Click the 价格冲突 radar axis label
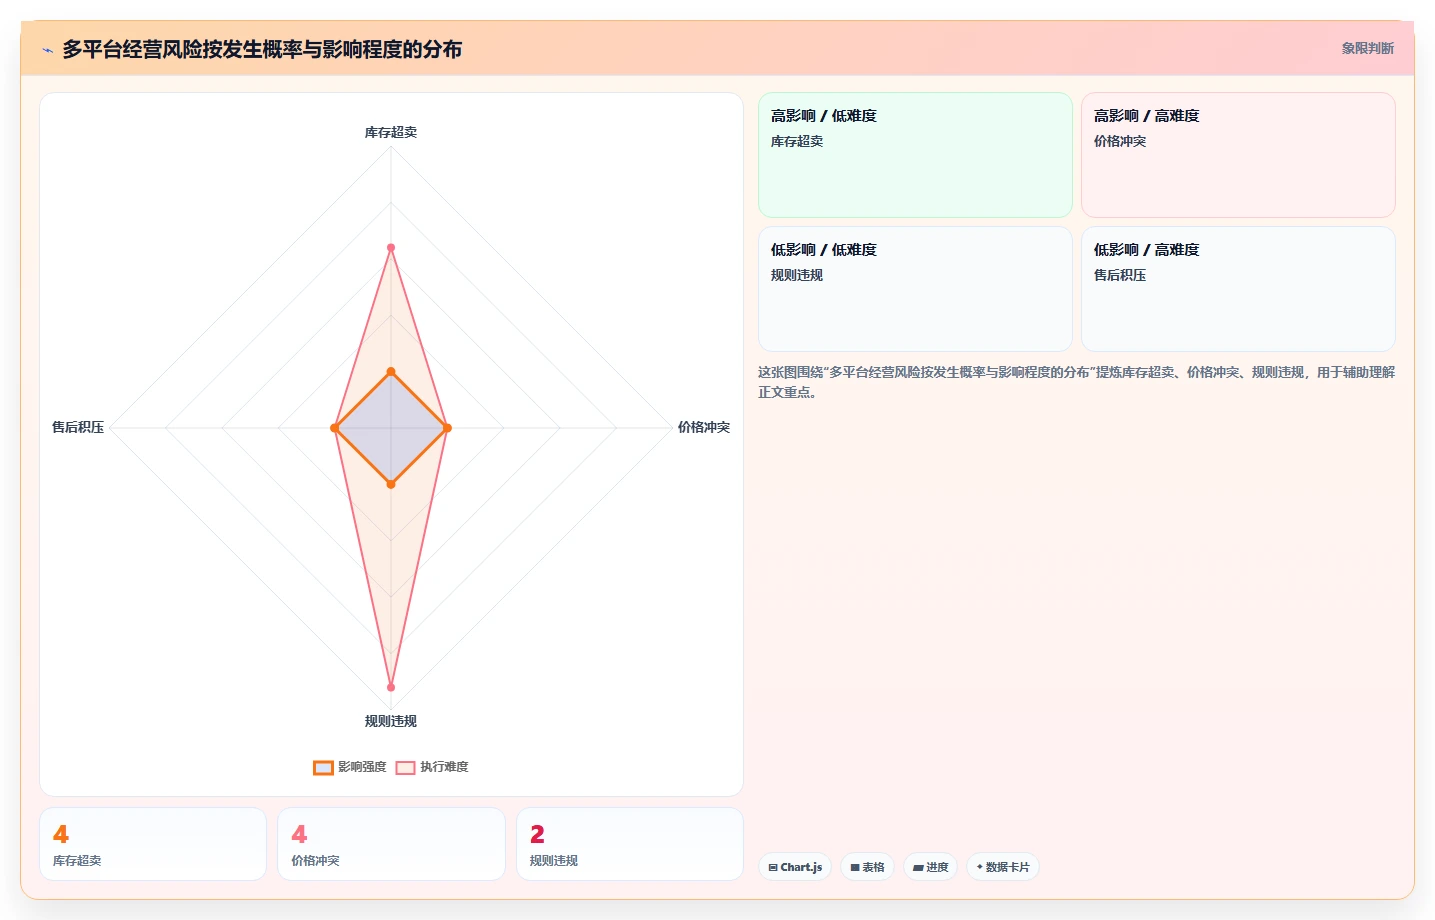The width and height of the screenshot is (1435, 920). pyautogui.click(x=704, y=427)
